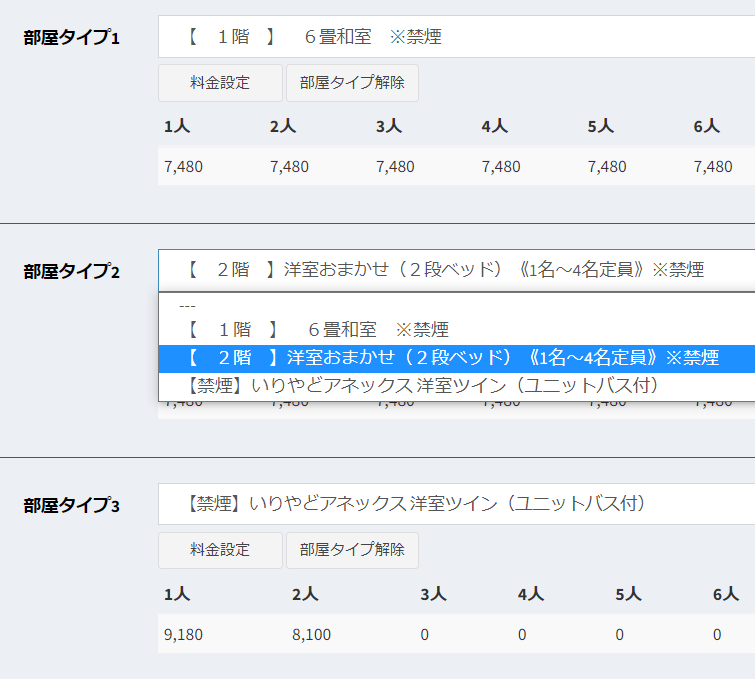This screenshot has width=755, height=679.
Task: Click the 4人 column header in 部屋タイプ1
Action: (x=495, y=126)
